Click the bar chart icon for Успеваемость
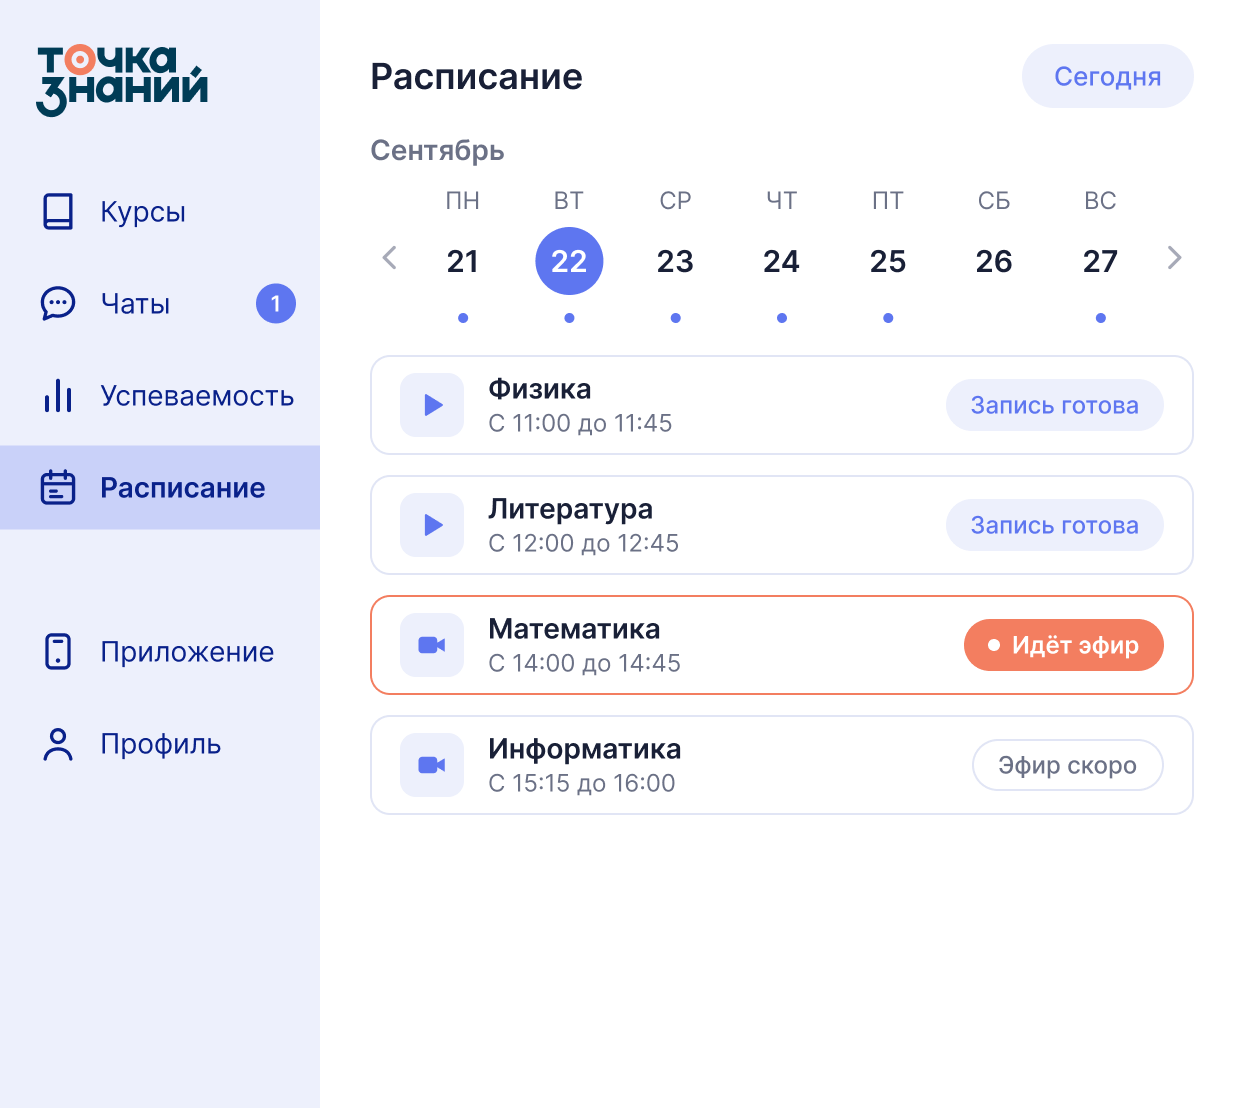 [x=58, y=396]
